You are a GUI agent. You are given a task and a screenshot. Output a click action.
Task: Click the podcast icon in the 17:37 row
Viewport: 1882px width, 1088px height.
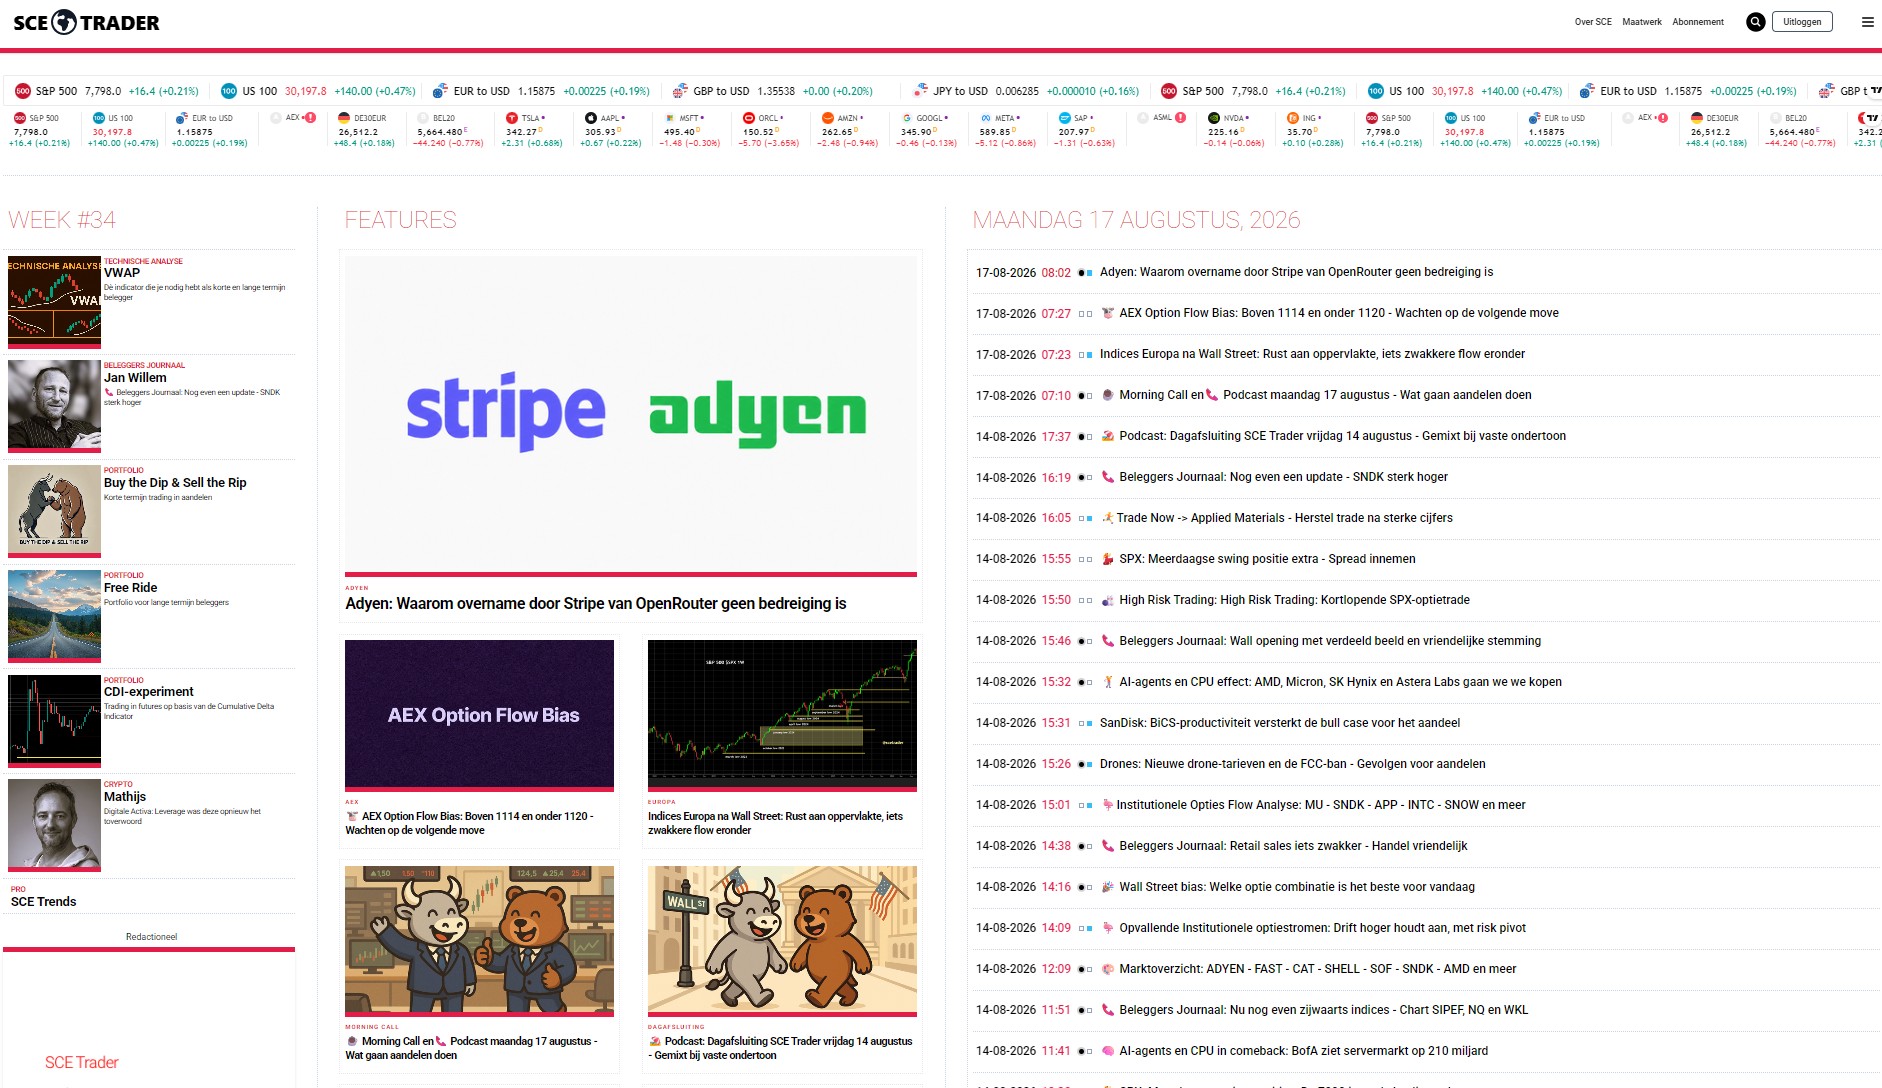click(1107, 436)
